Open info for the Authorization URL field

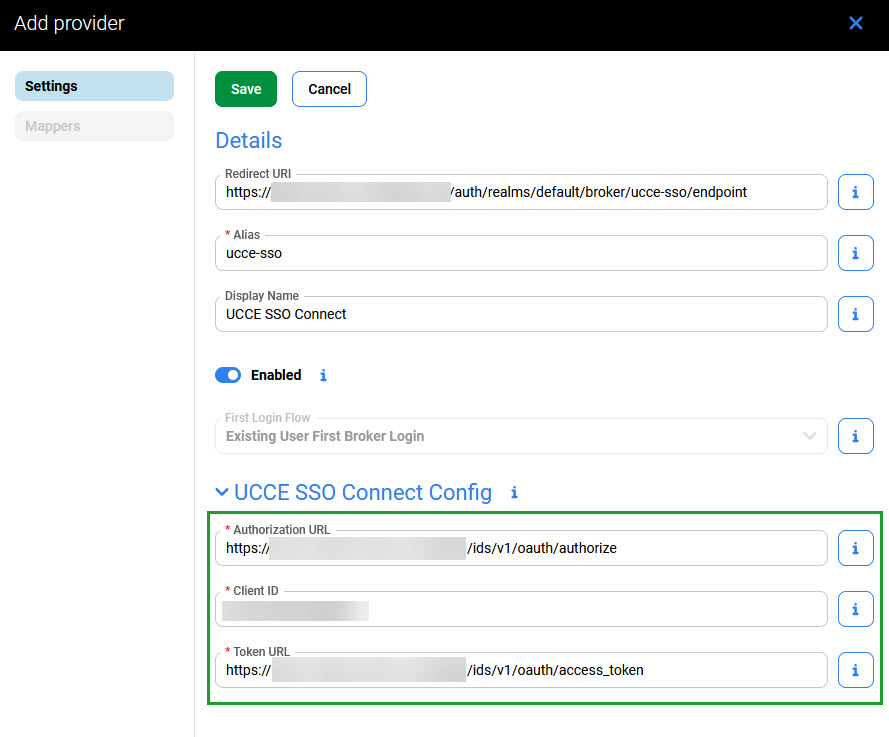(855, 548)
